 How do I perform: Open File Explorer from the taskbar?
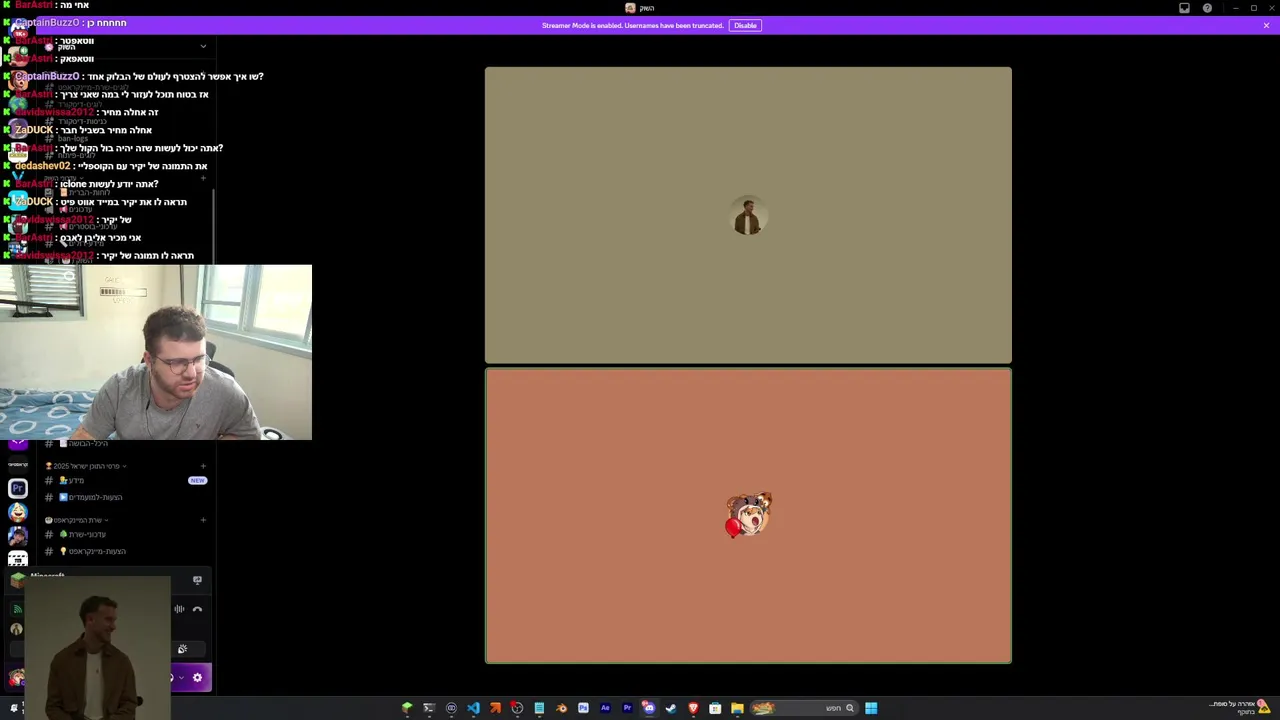(737, 708)
